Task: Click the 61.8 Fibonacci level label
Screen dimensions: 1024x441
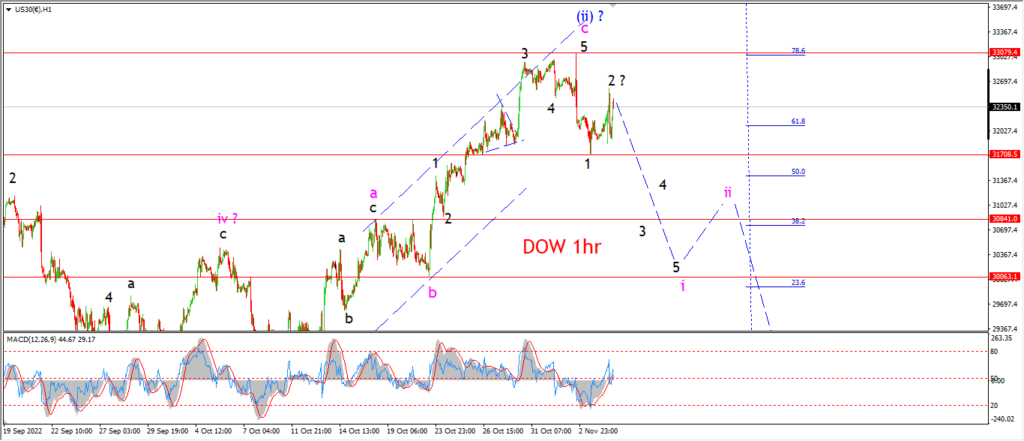Action: click(x=798, y=122)
